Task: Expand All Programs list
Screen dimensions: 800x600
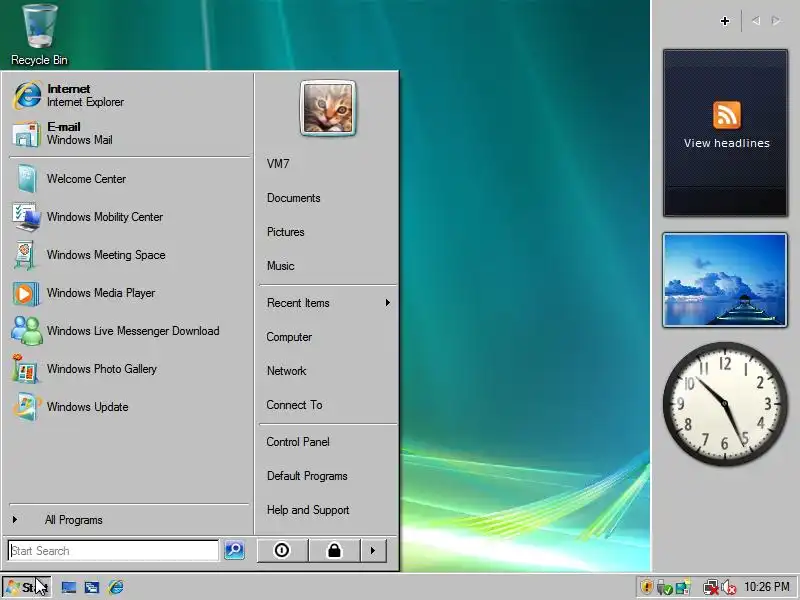Action: (130, 520)
